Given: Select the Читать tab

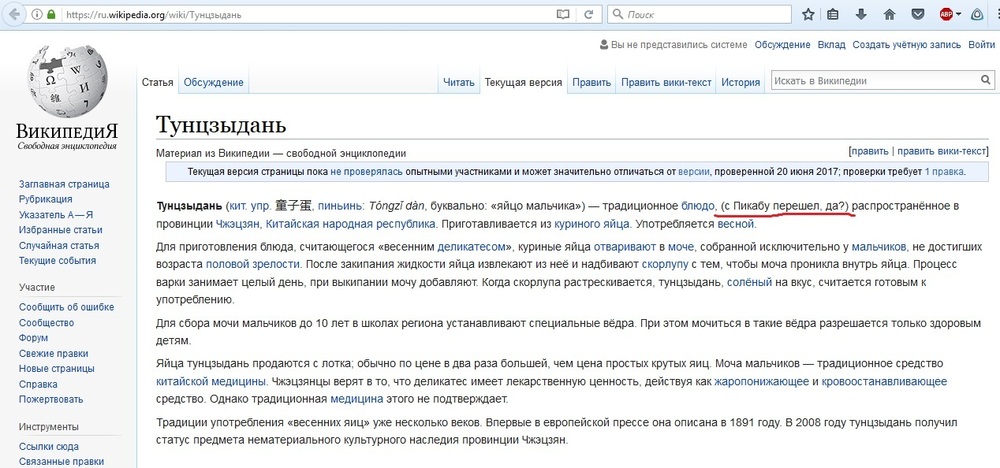Looking at the screenshot, I should coord(459,82).
